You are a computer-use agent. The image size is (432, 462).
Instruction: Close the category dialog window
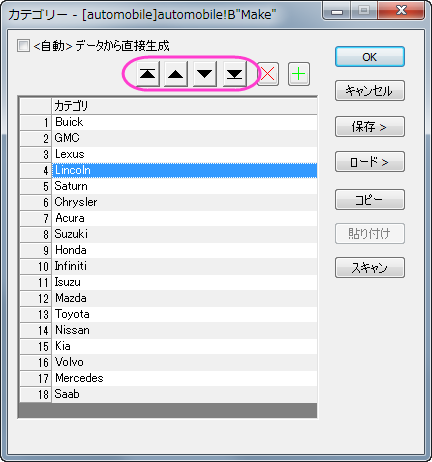point(401,10)
